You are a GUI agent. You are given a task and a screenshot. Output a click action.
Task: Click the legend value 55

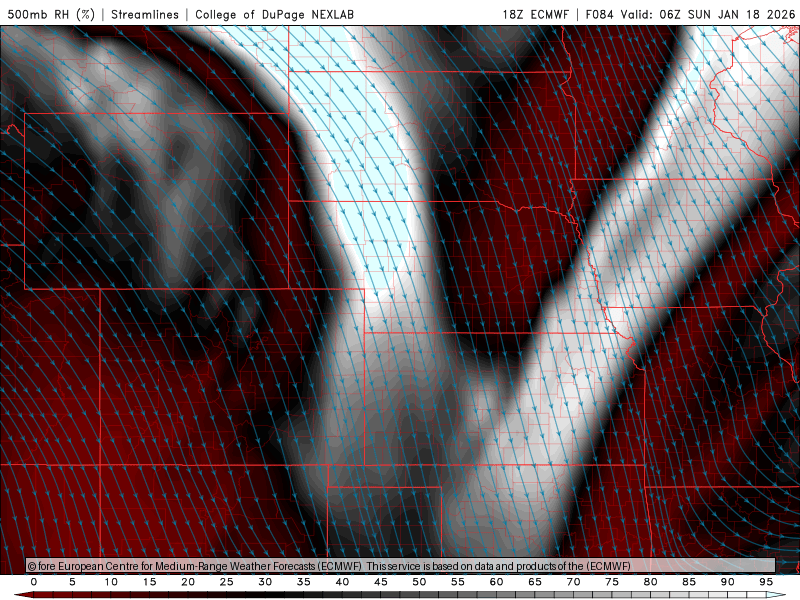click(x=458, y=582)
